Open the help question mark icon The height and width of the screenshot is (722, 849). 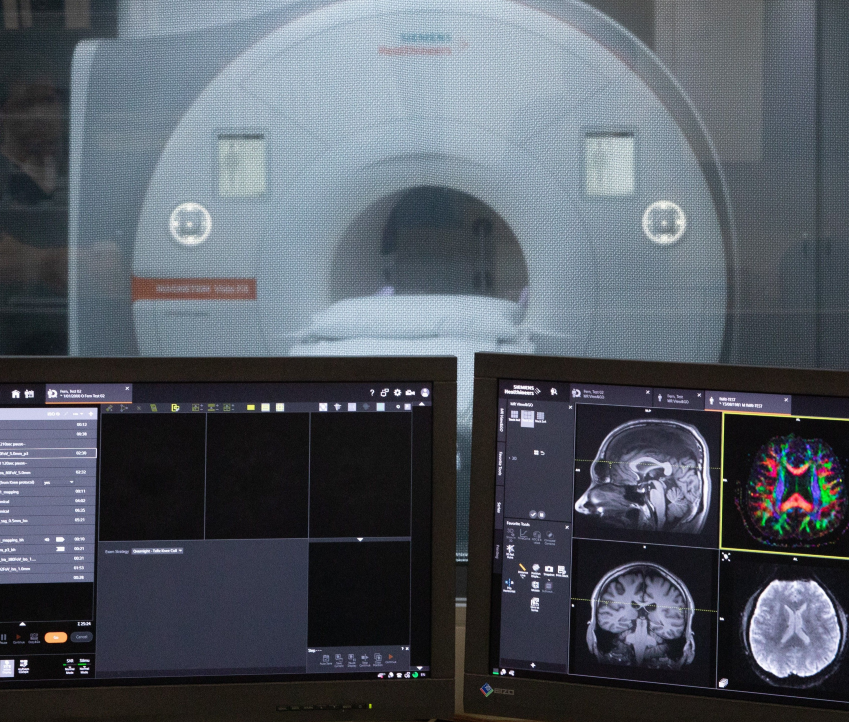coord(372,392)
